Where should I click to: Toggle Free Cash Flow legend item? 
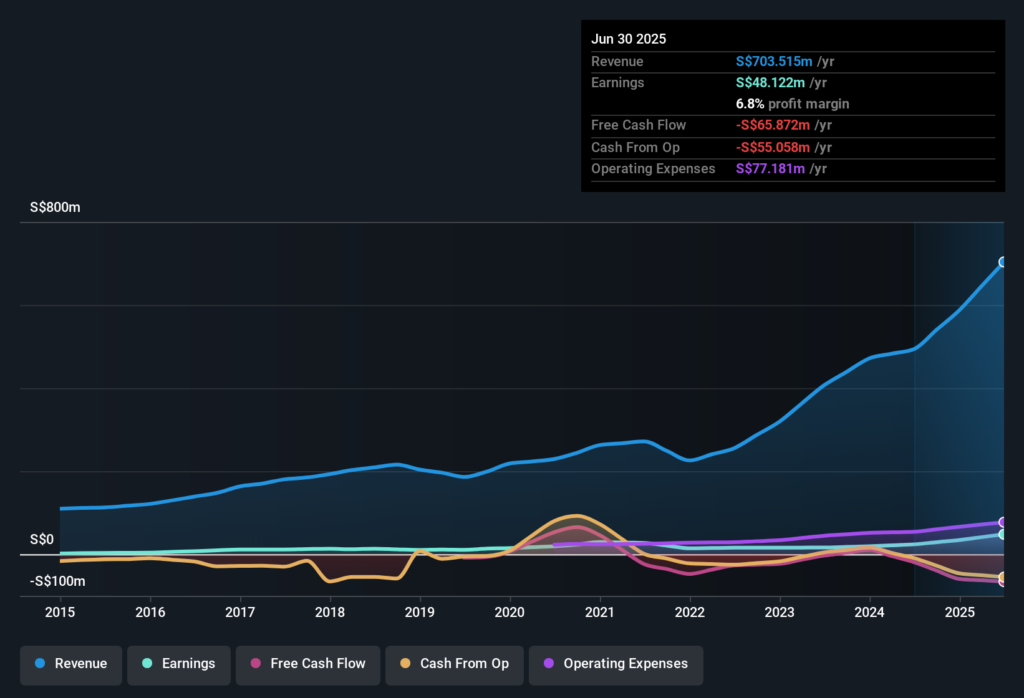point(307,664)
